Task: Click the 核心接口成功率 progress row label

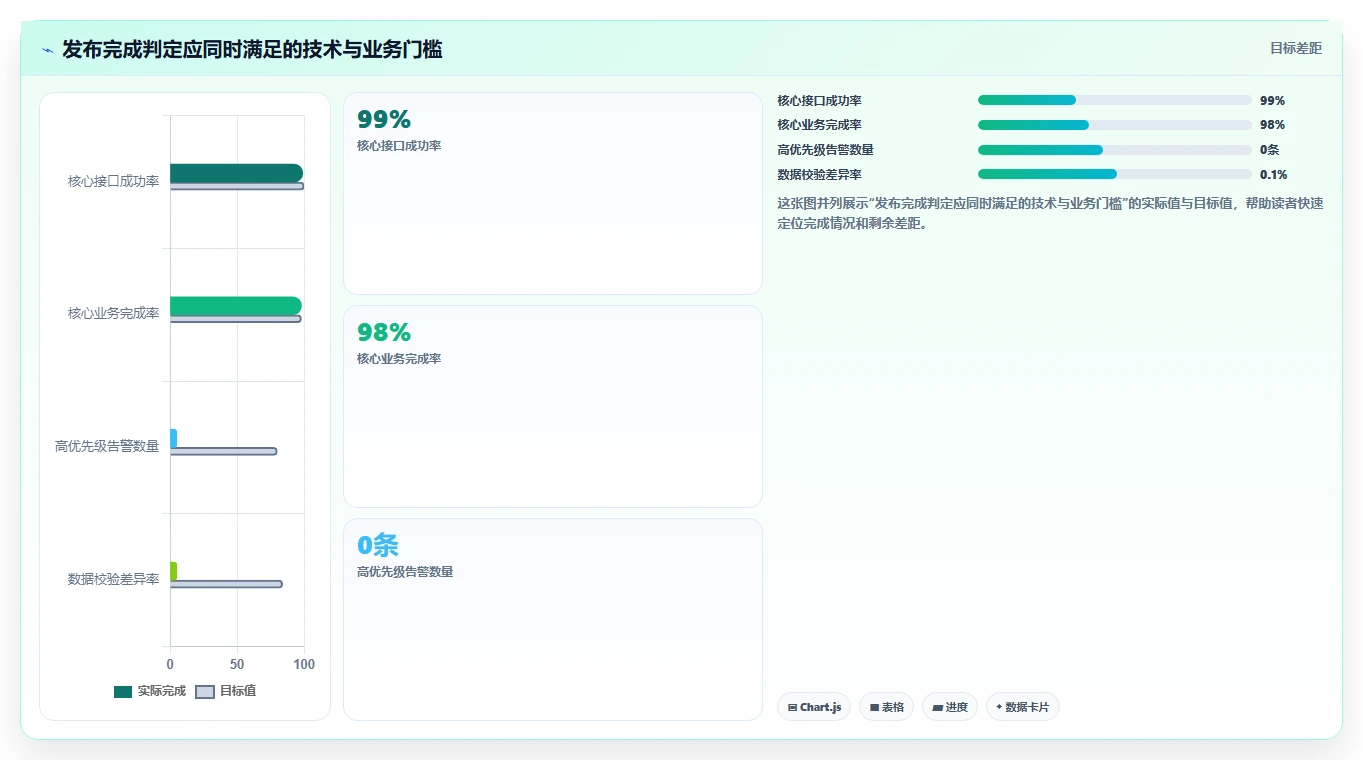Action: (x=819, y=101)
